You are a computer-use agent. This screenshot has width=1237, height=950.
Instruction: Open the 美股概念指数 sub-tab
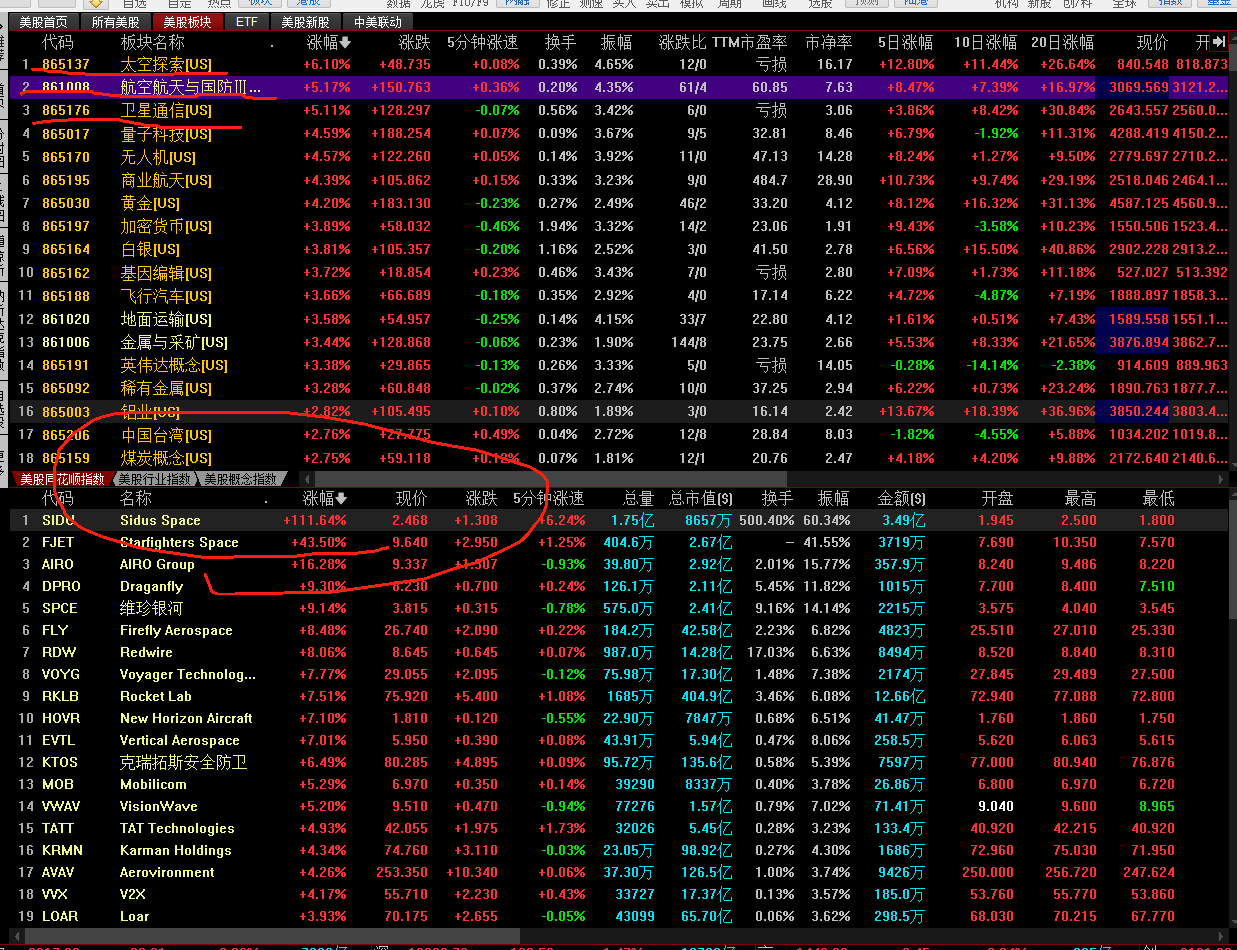[x=241, y=479]
